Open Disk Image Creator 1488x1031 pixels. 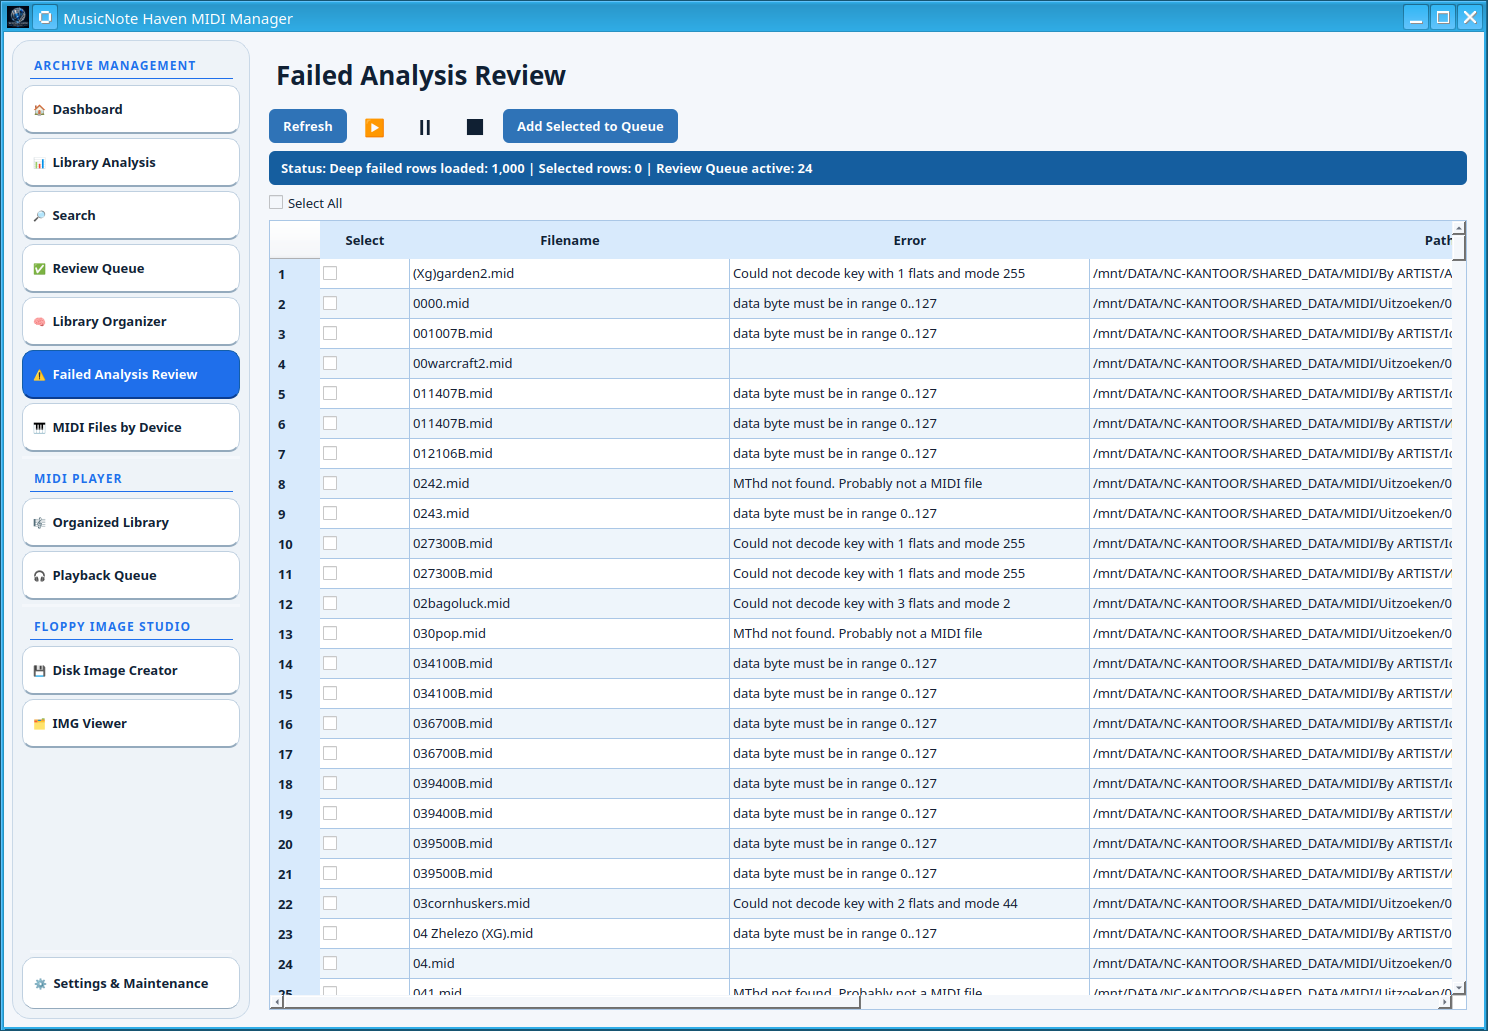131,671
